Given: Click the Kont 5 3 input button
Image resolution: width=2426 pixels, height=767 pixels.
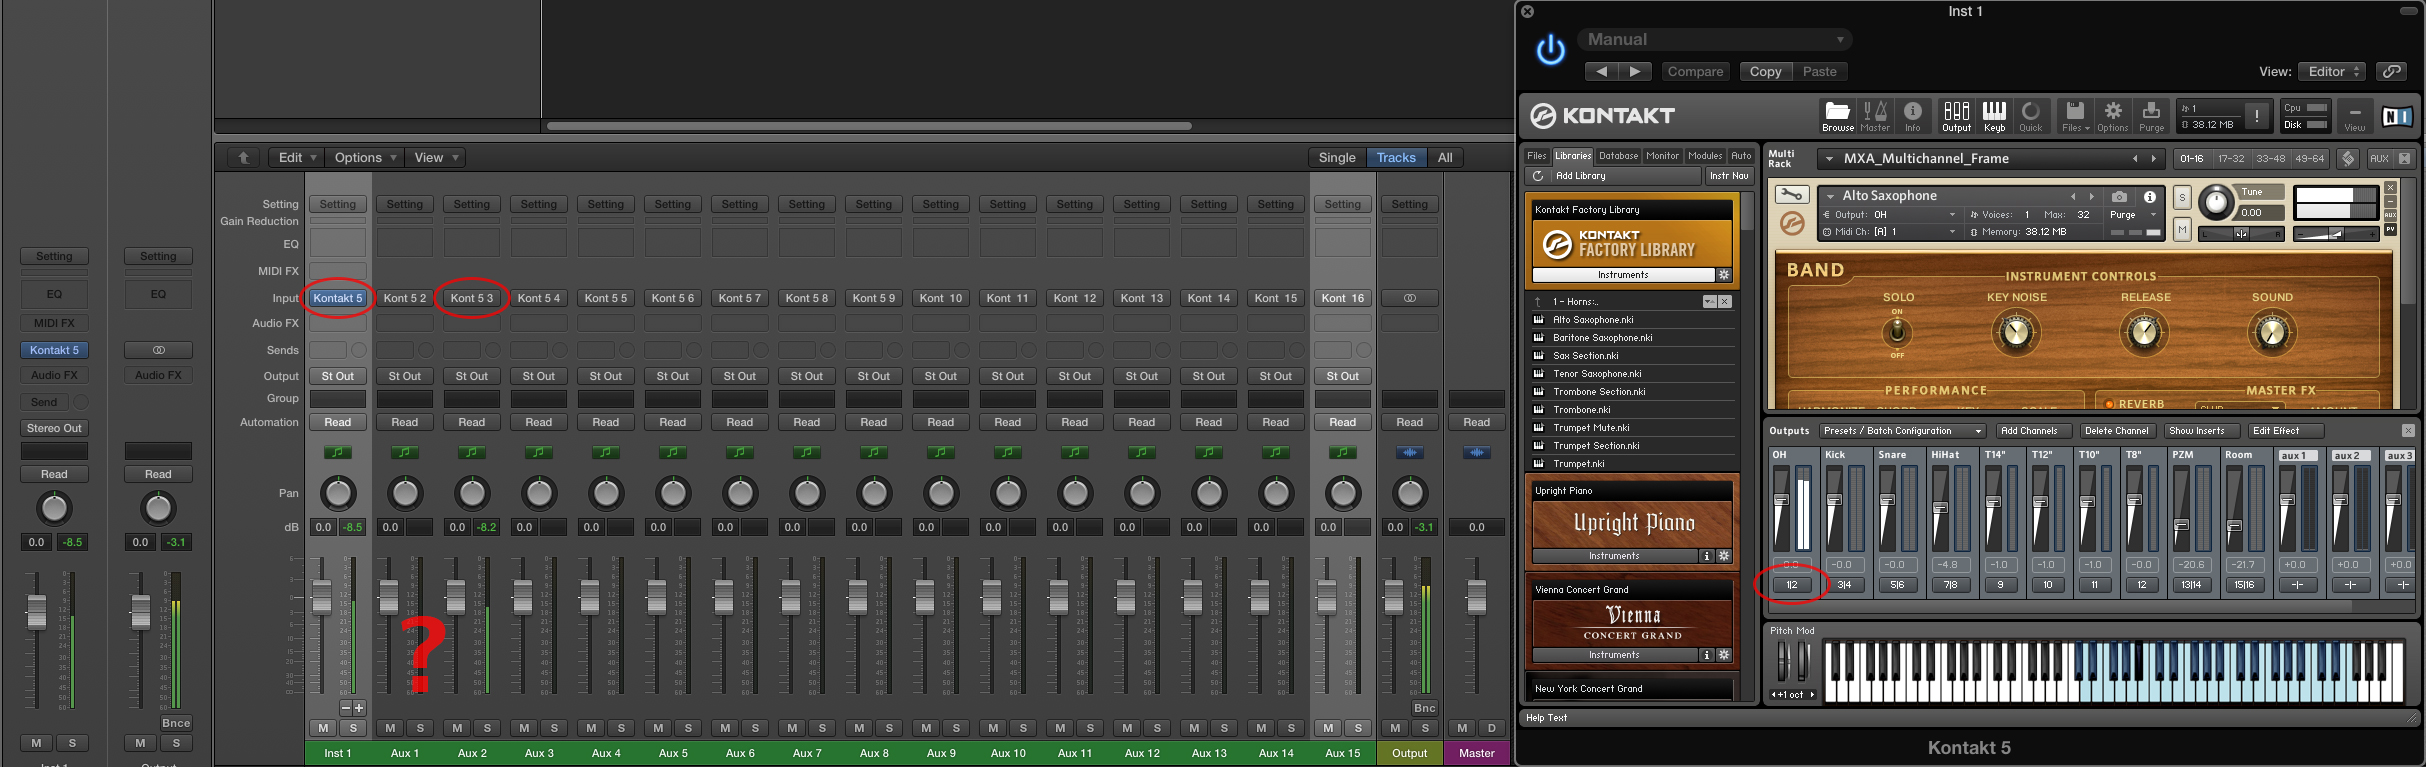Looking at the screenshot, I should click(x=472, y=298).
